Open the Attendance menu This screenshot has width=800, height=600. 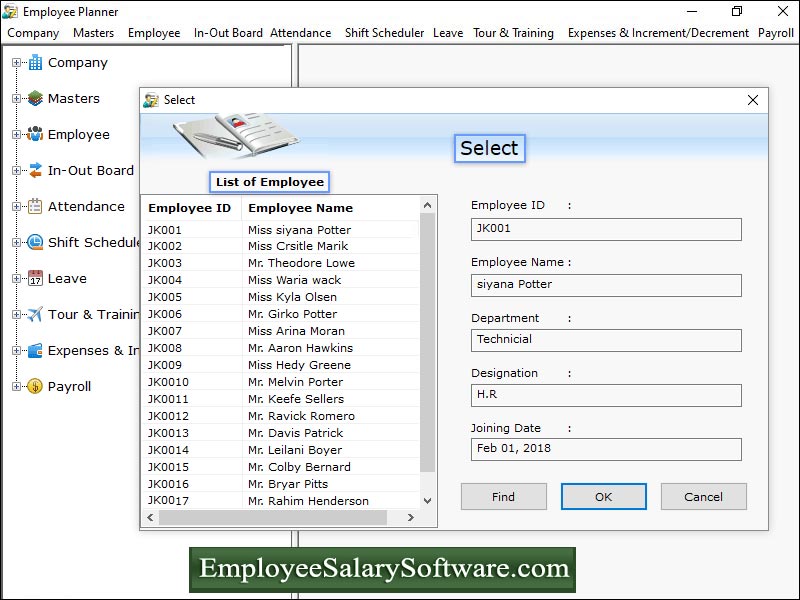(x=301, y=33)
